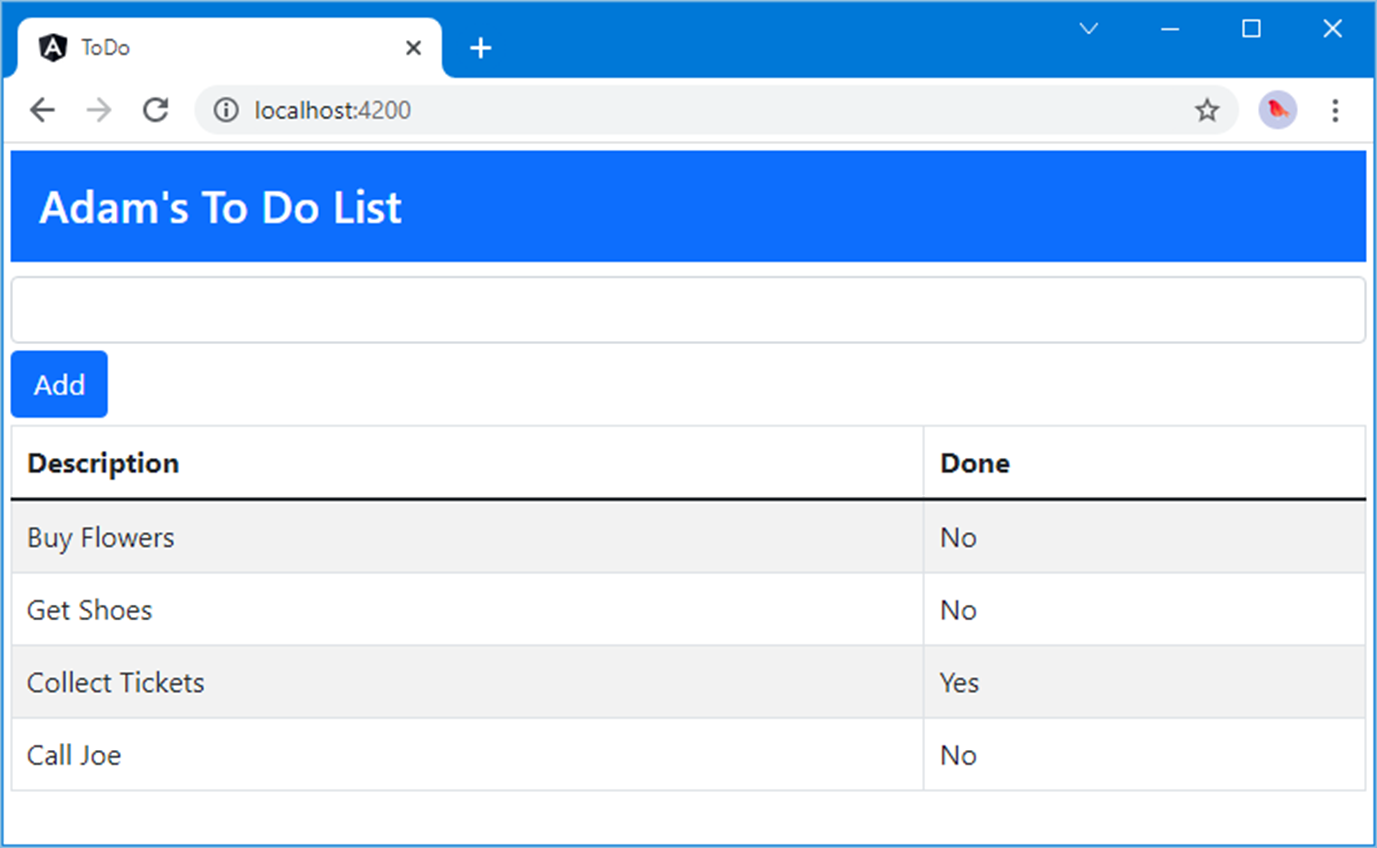This screenshot has height=848, width=1377.
Task: Reload the page with refresh icon
Action: (x=155, y=110)
